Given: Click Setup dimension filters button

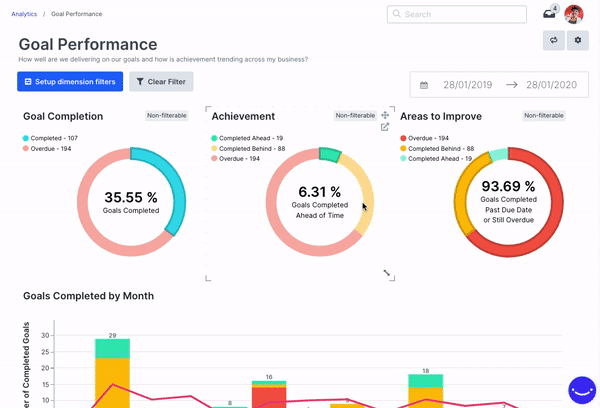Looking at the screenshot, I should pyautogui.click(x=70, y=82).
